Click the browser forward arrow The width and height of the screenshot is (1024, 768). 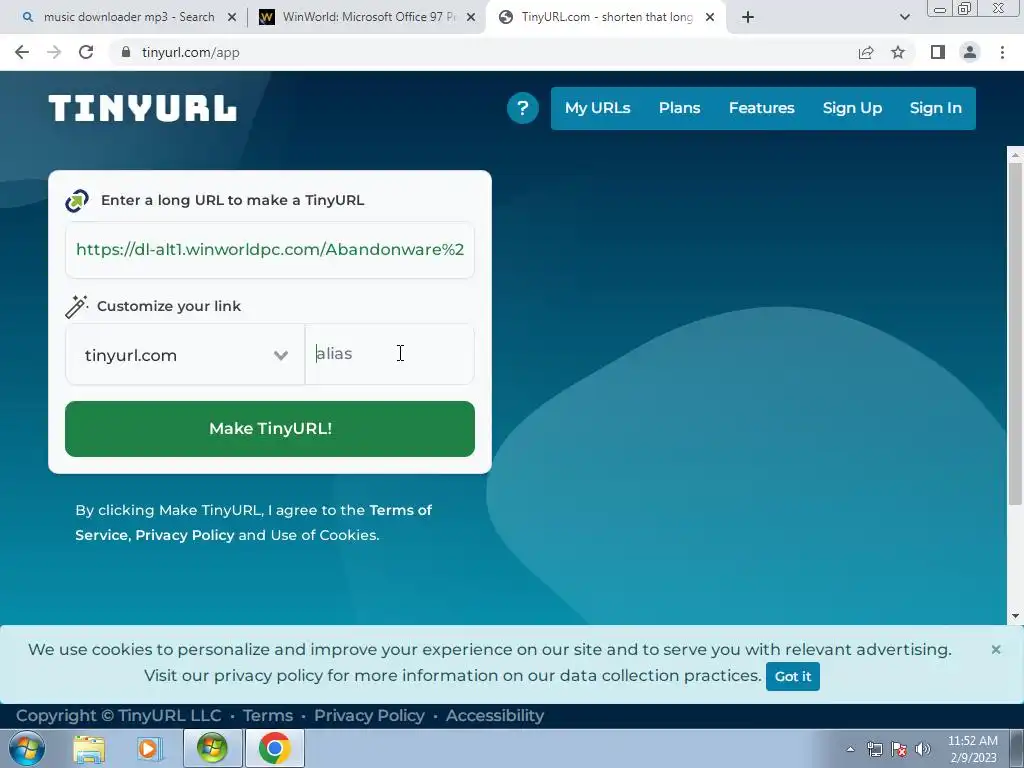[x=54, y=52]
